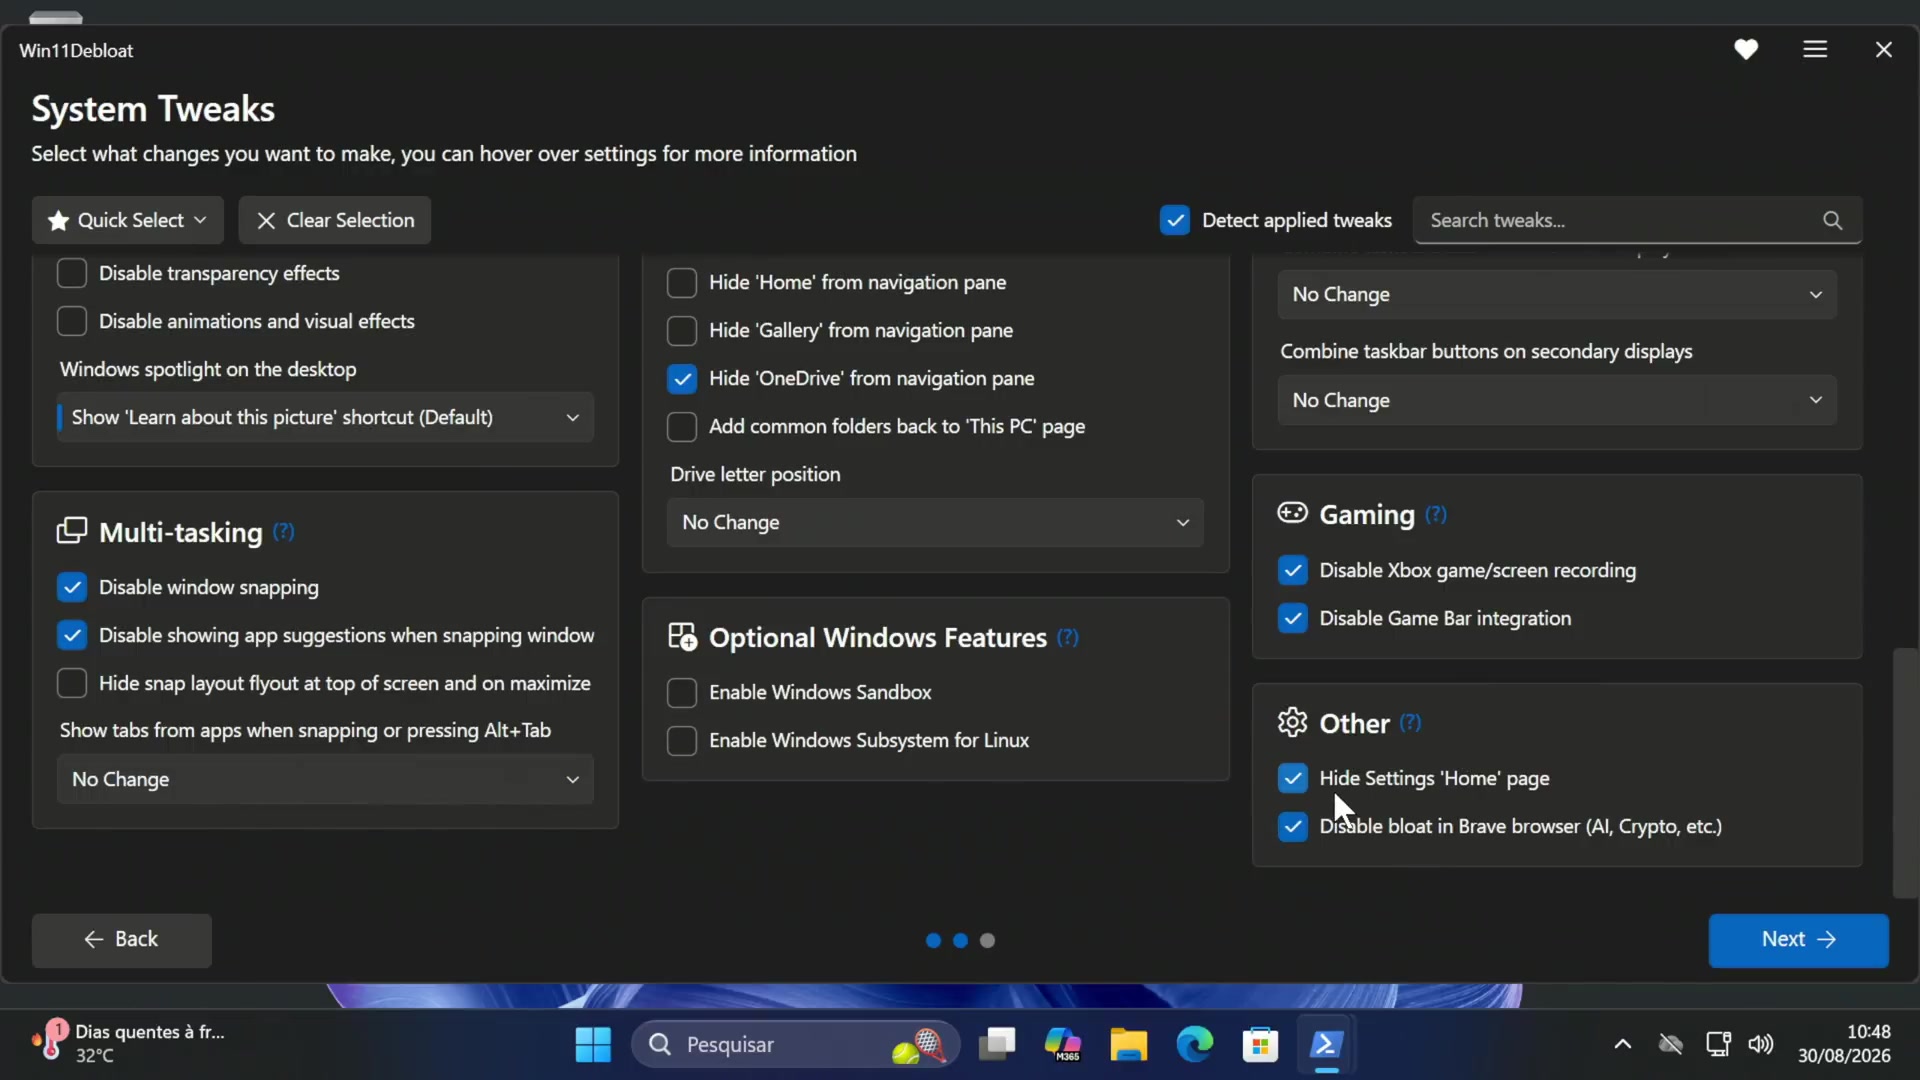Image resolution: width=1920 pixels, height=1080 pixels.
Task: Enable Disable transparency effects
Action: click(x=72, y=273)
